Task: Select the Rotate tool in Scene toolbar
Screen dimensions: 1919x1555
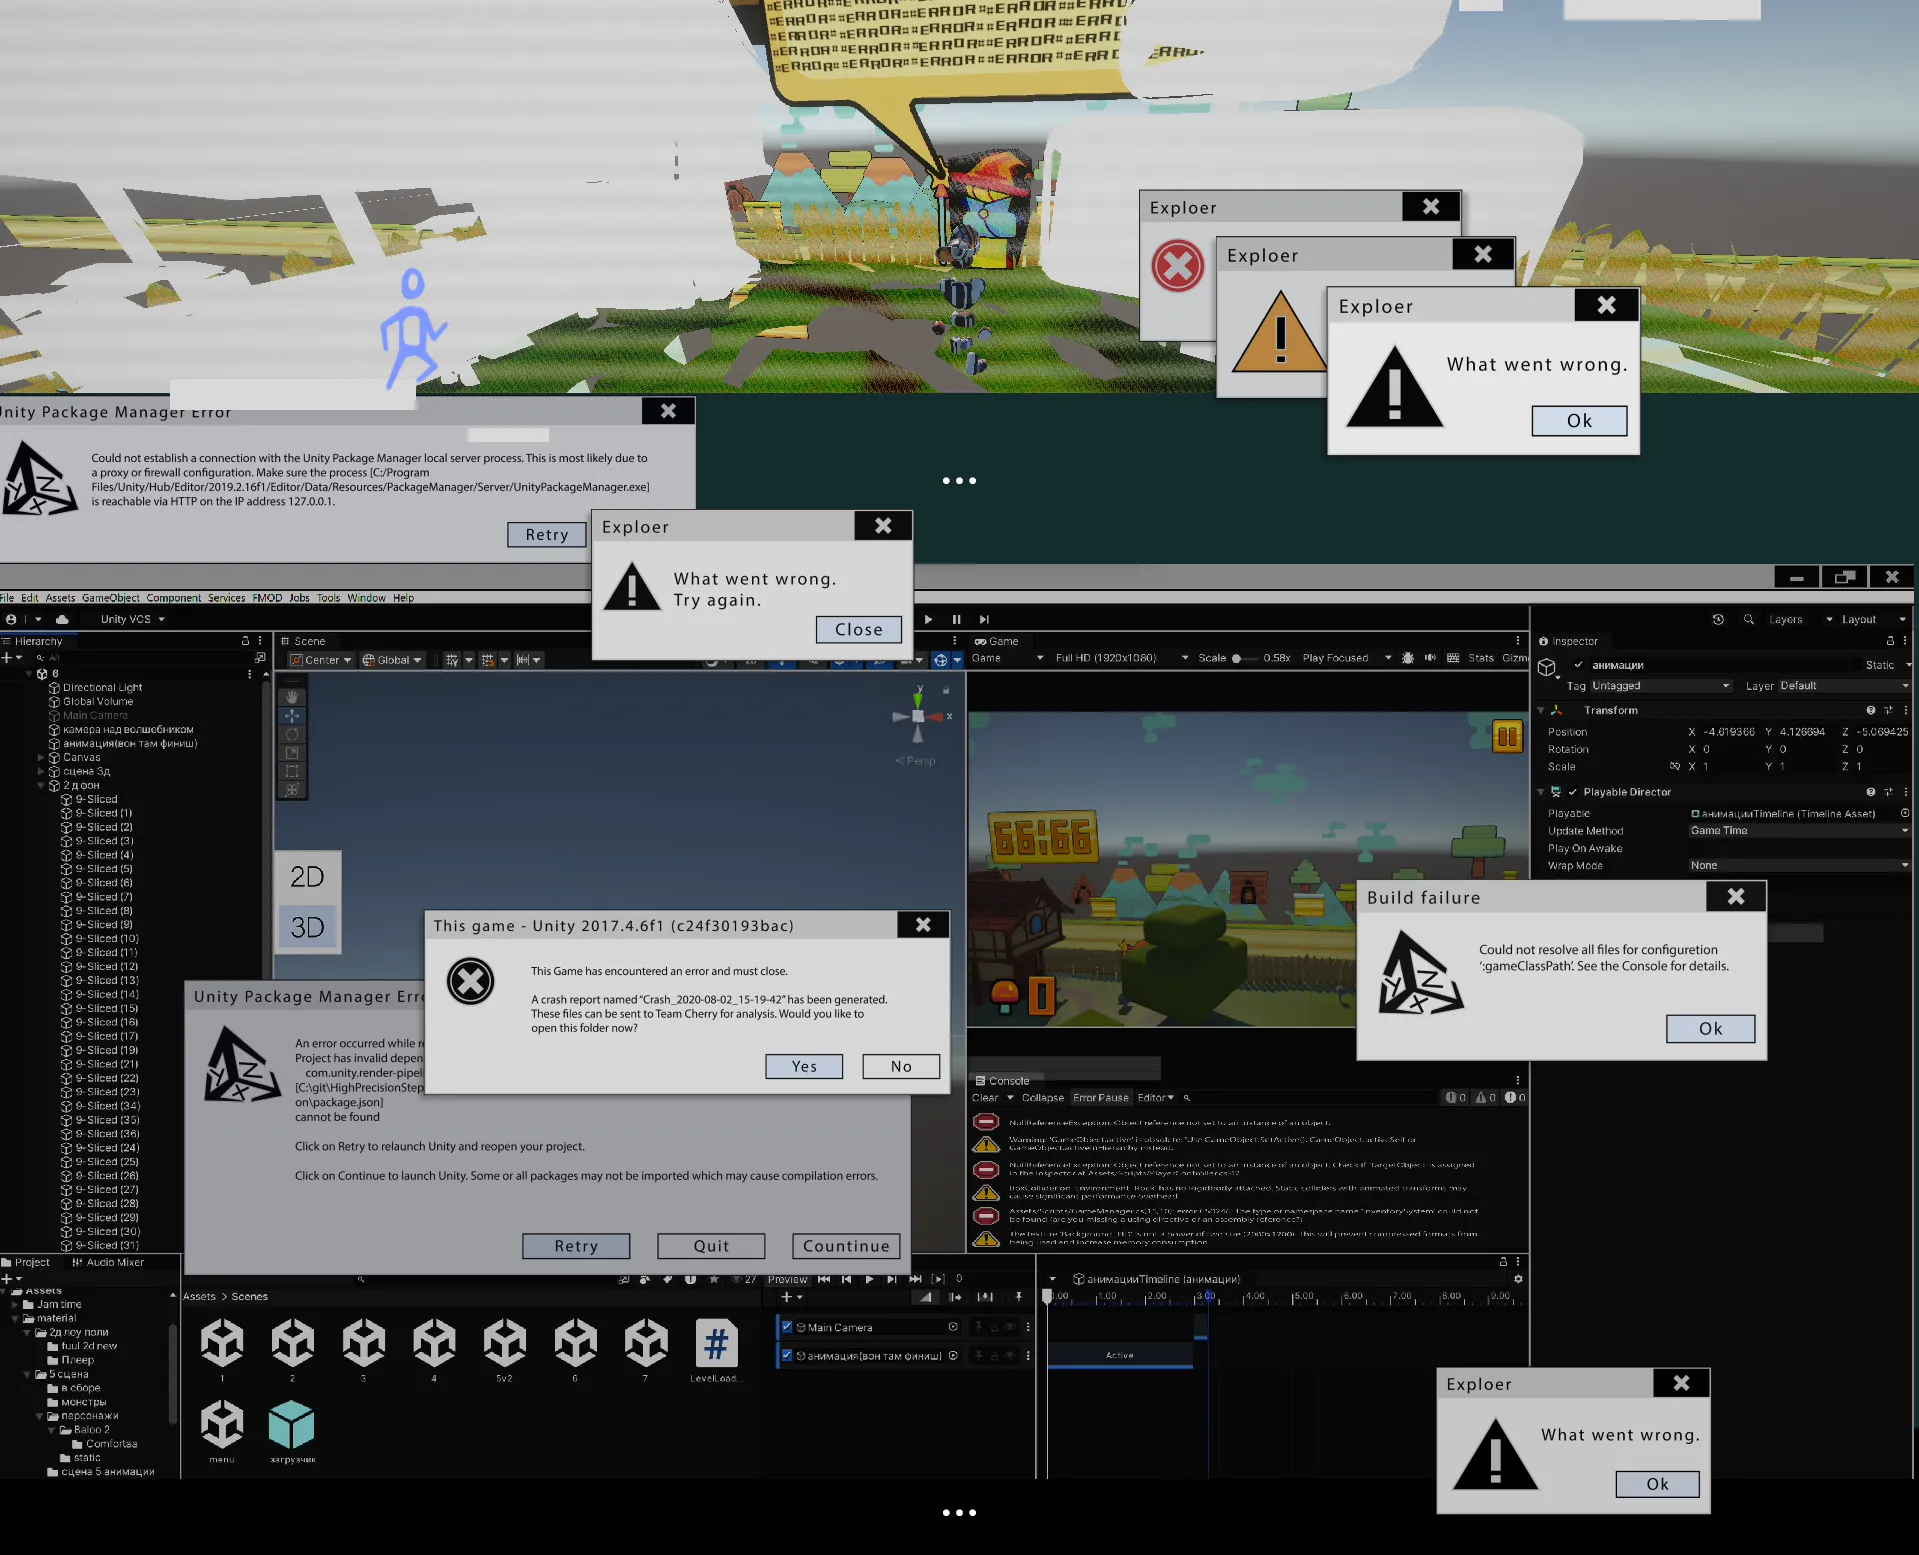Action: (x=292, y=734)
